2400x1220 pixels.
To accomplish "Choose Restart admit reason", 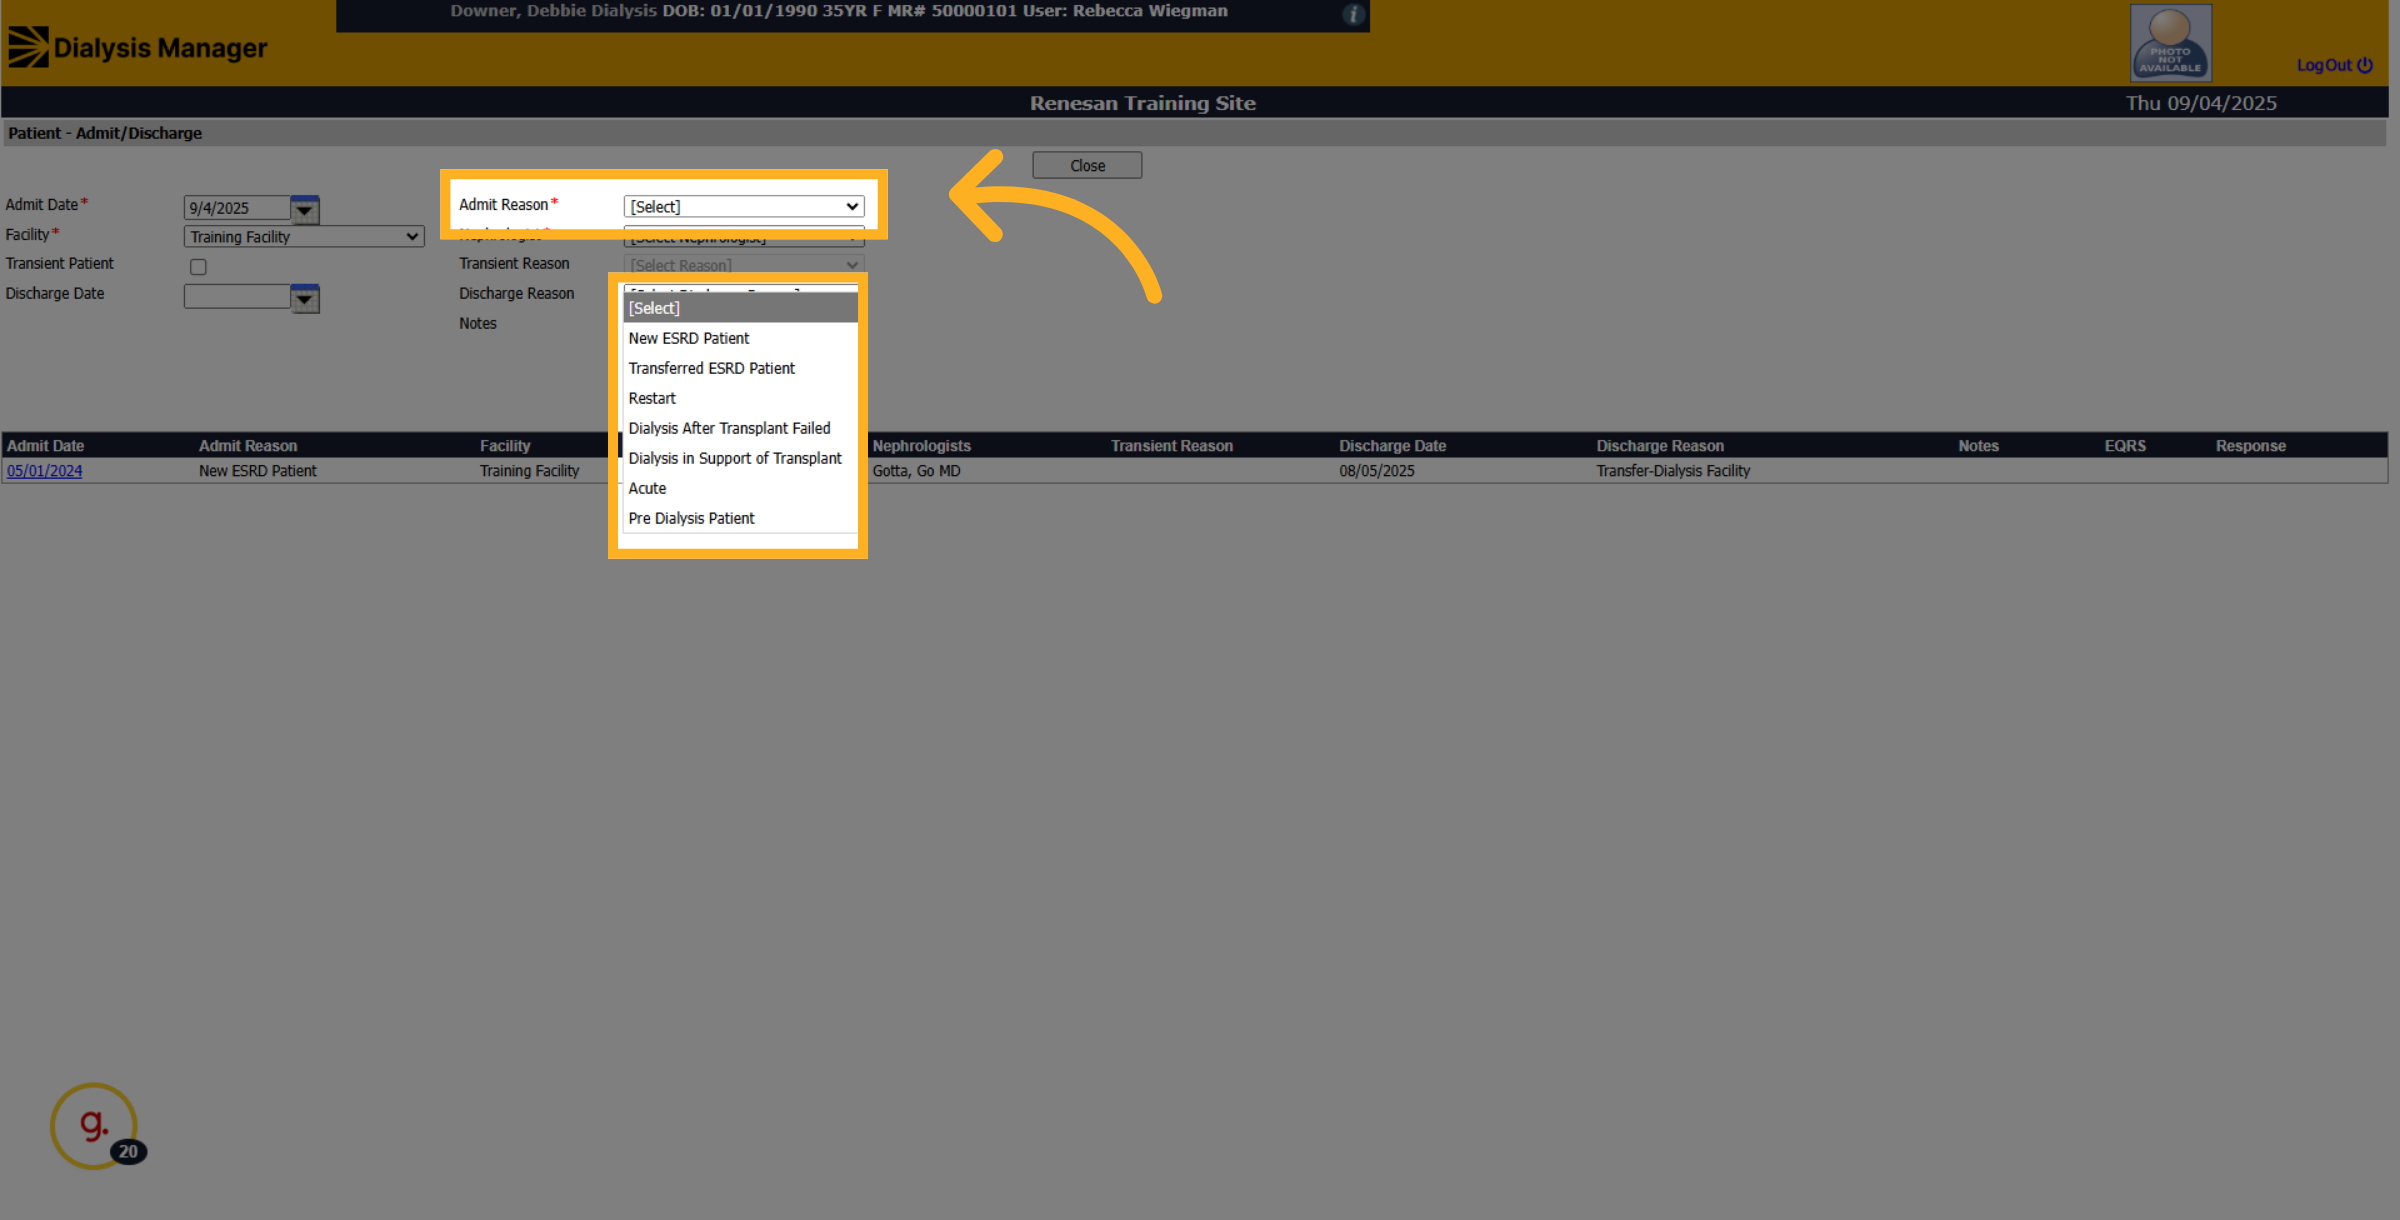I will click(x=740, y=398).
